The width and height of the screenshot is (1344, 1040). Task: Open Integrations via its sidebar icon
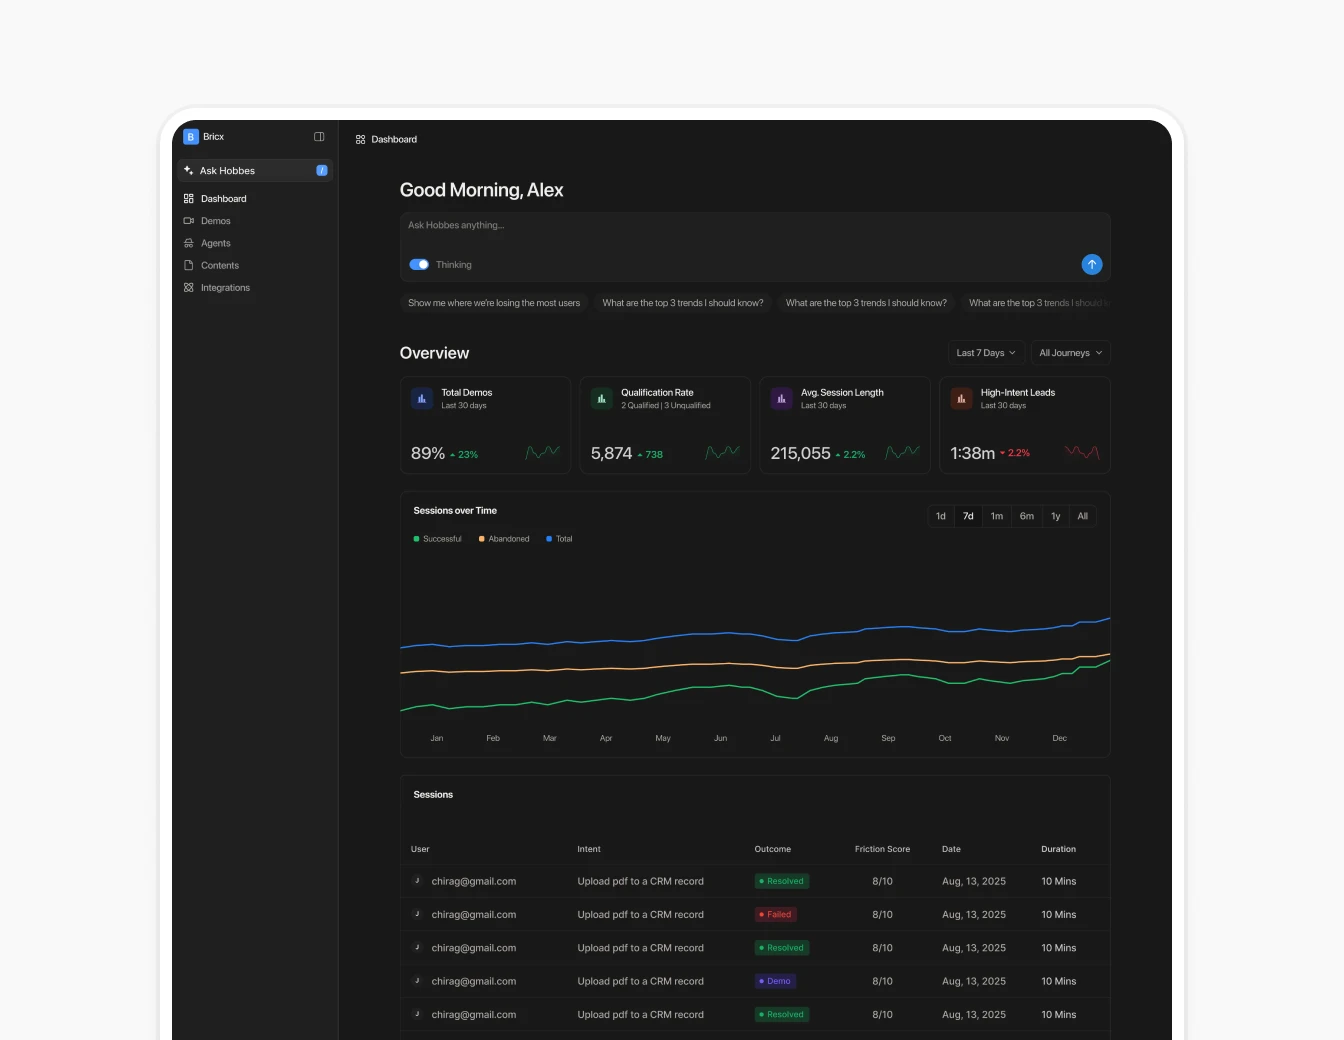pyautogui.click(x=189, y=287)
